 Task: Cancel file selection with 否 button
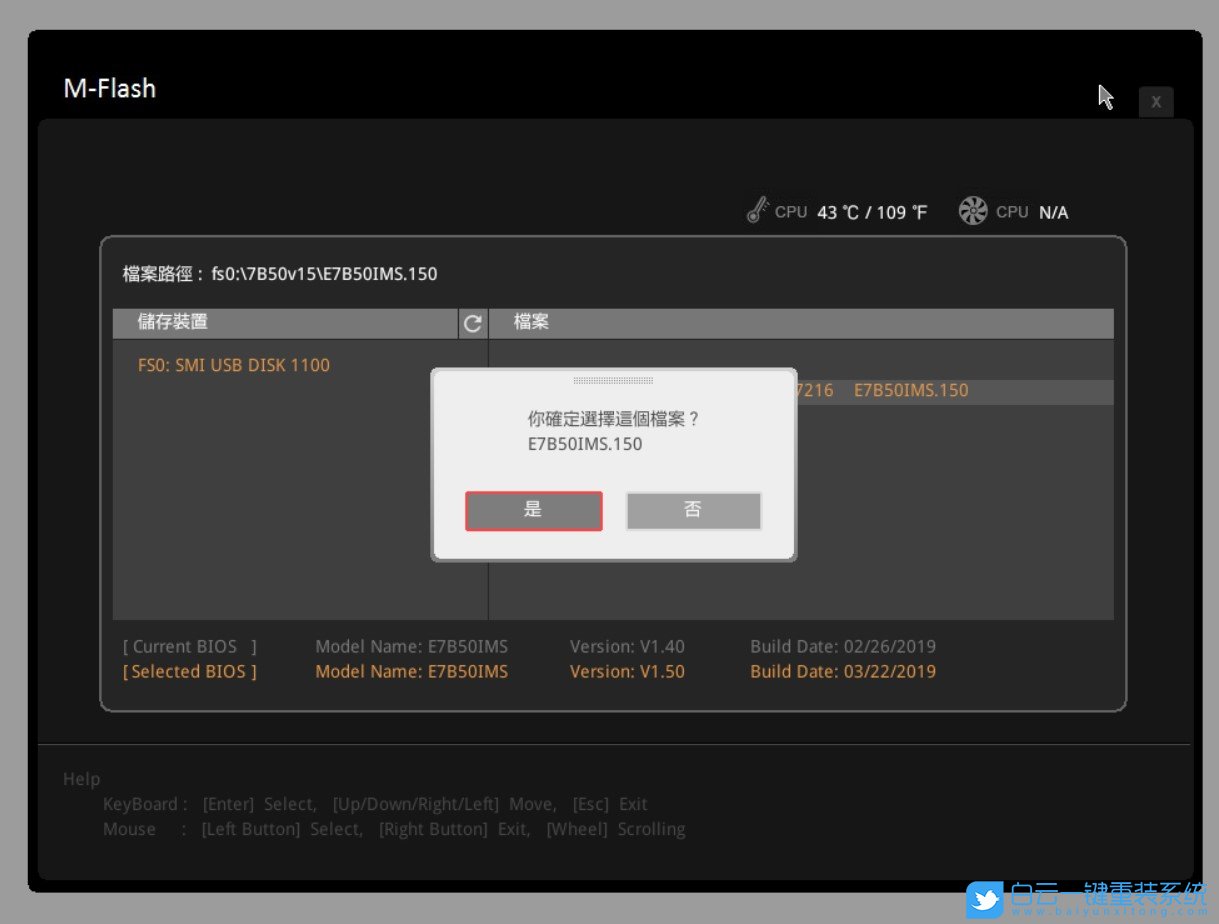click(x=693, y=510)
